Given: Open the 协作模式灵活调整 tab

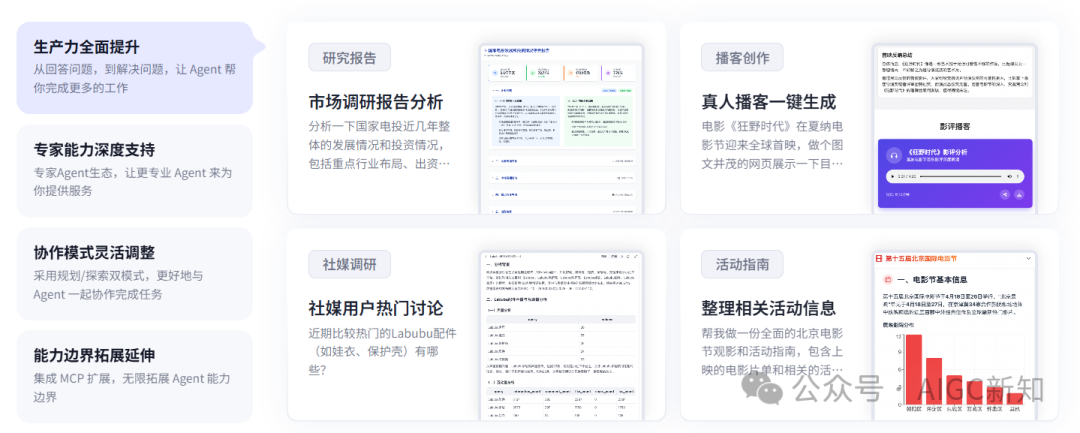Looking at the screenshot, I should (134, 273).
